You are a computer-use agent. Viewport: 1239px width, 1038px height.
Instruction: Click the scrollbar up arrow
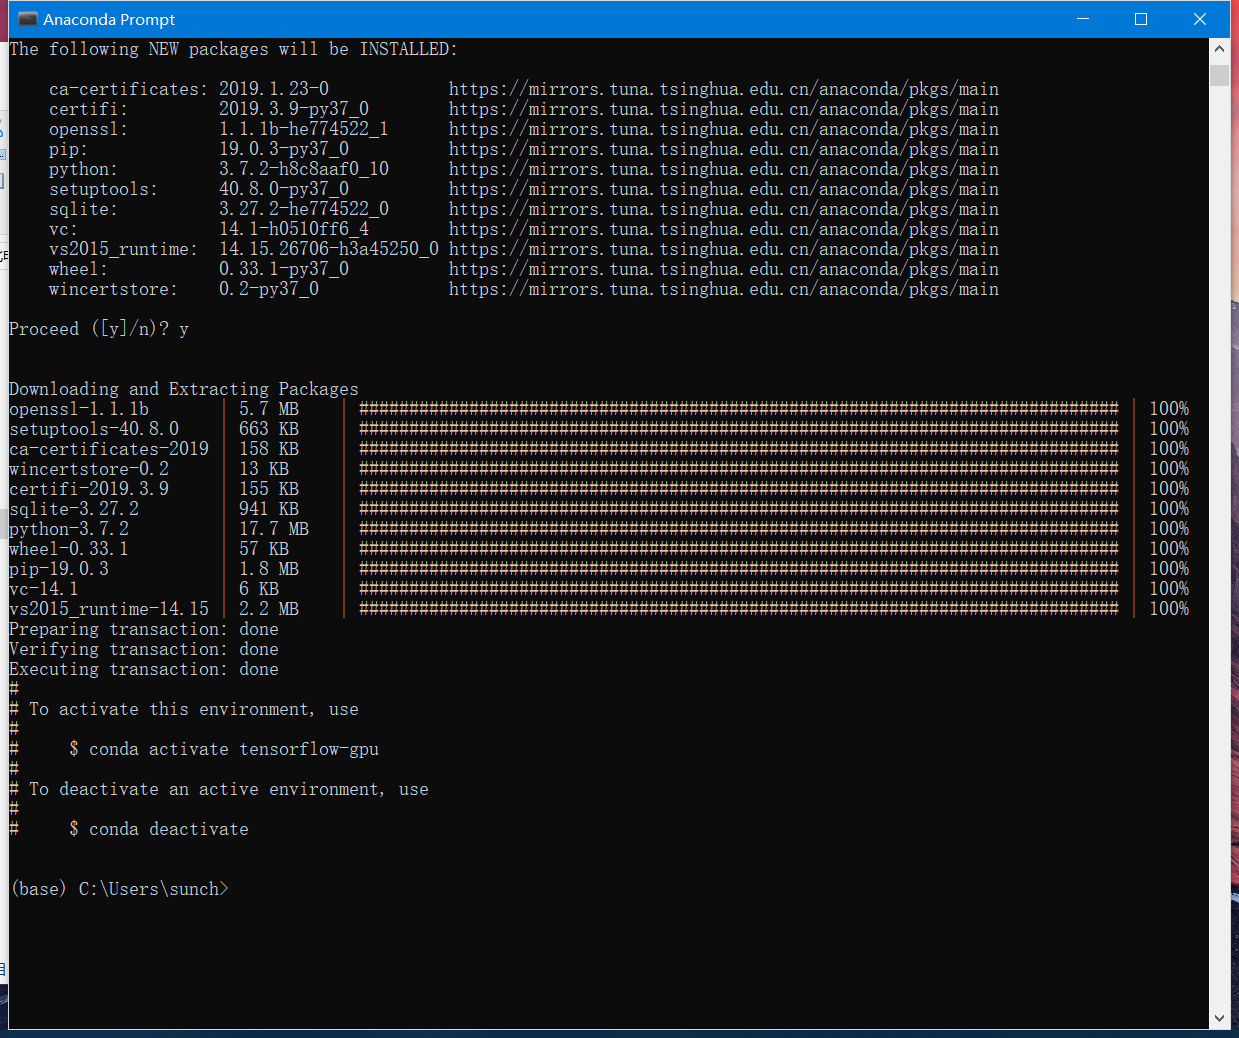pos(1219,48)
